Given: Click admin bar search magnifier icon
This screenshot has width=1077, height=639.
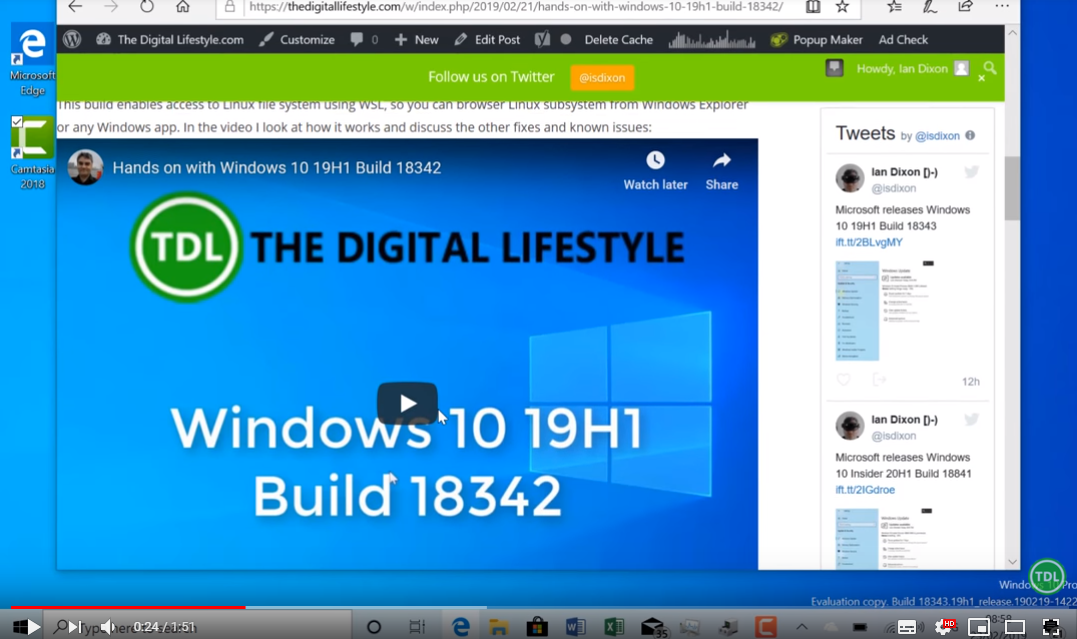Looking at the screenshot, I should [x=990, y=67].
